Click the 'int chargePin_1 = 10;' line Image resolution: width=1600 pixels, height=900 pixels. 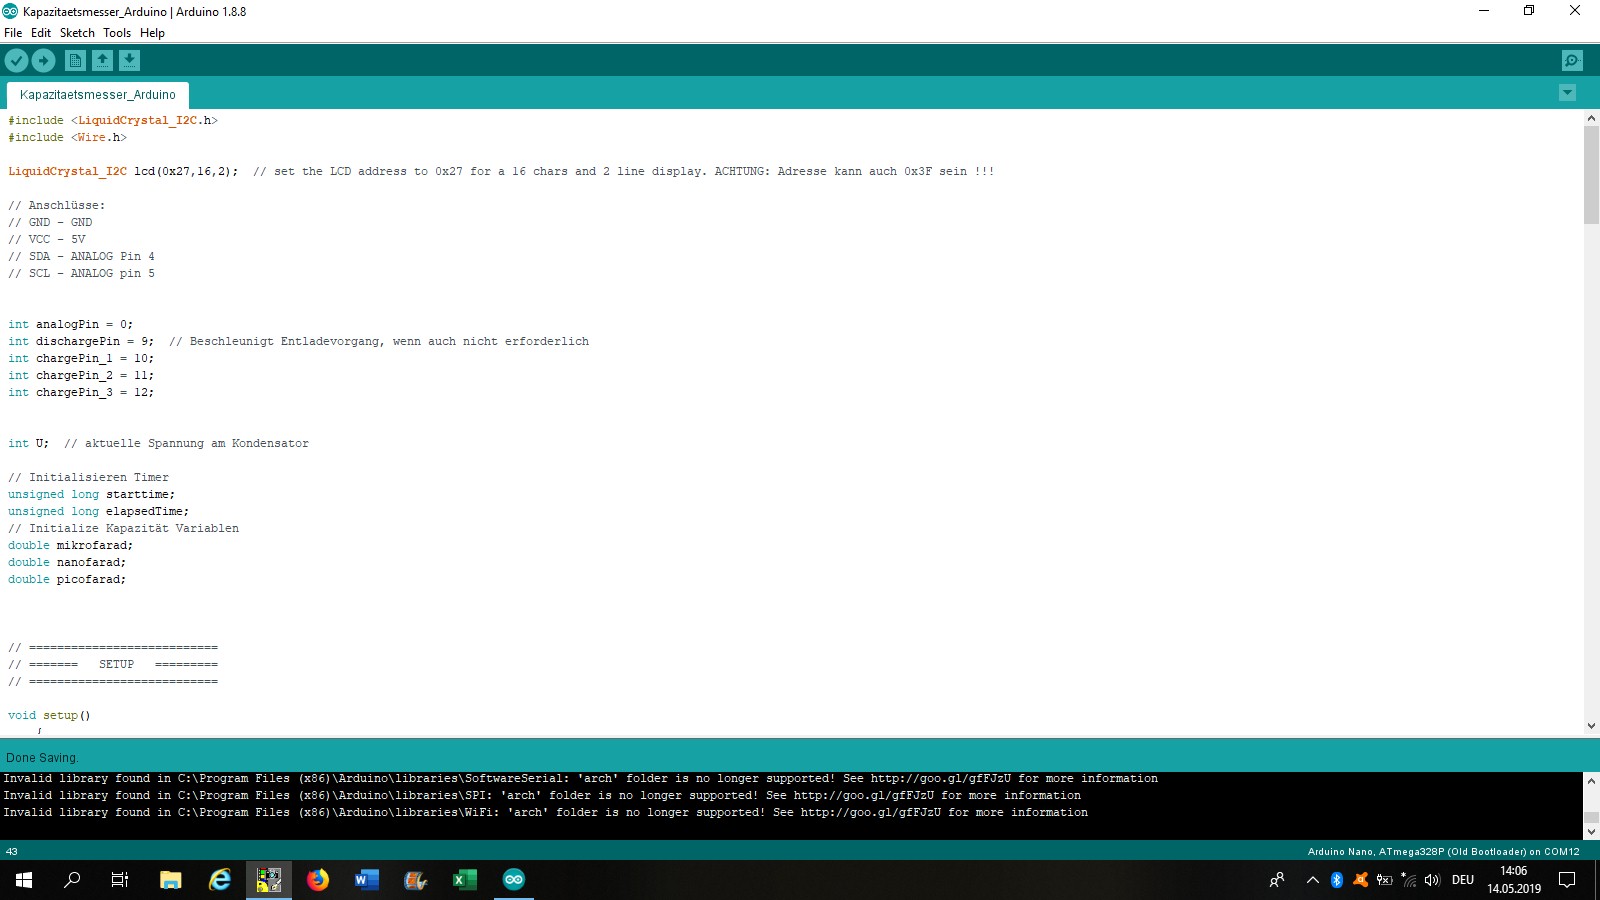point(81,358)
